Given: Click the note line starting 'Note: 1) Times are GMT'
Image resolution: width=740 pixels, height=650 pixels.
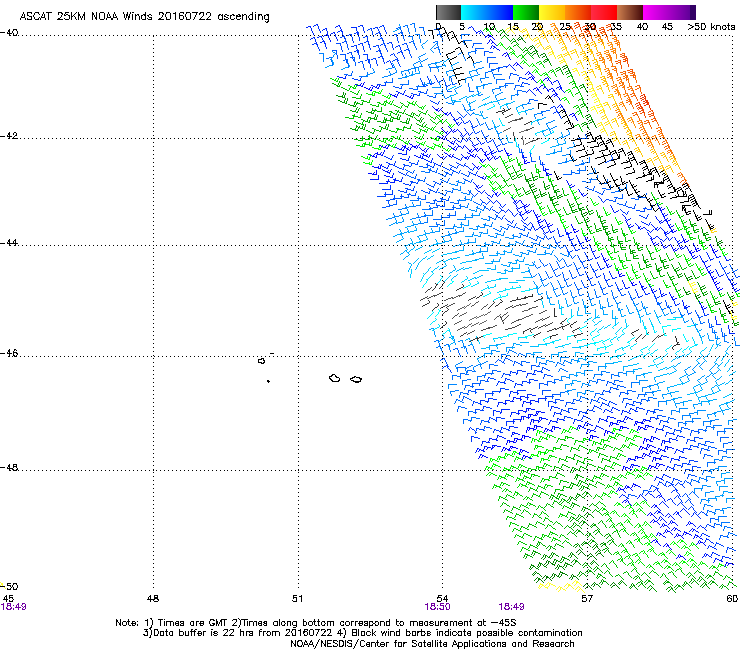Looking at the screenshot, I should coord(316,623).
